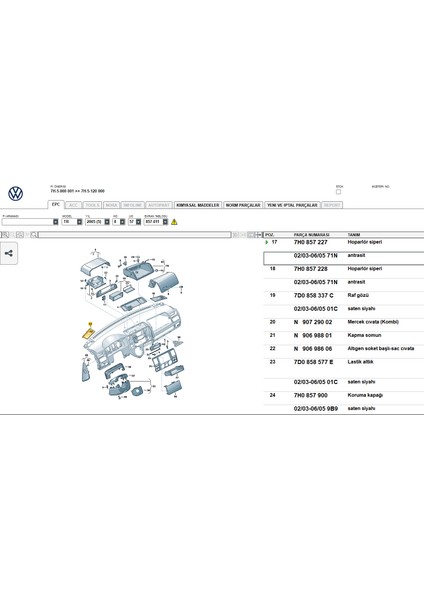Viewport: 424px width, 600px height.
Task: Select part number 7D0 858 577 E
Action: point(313,362)
